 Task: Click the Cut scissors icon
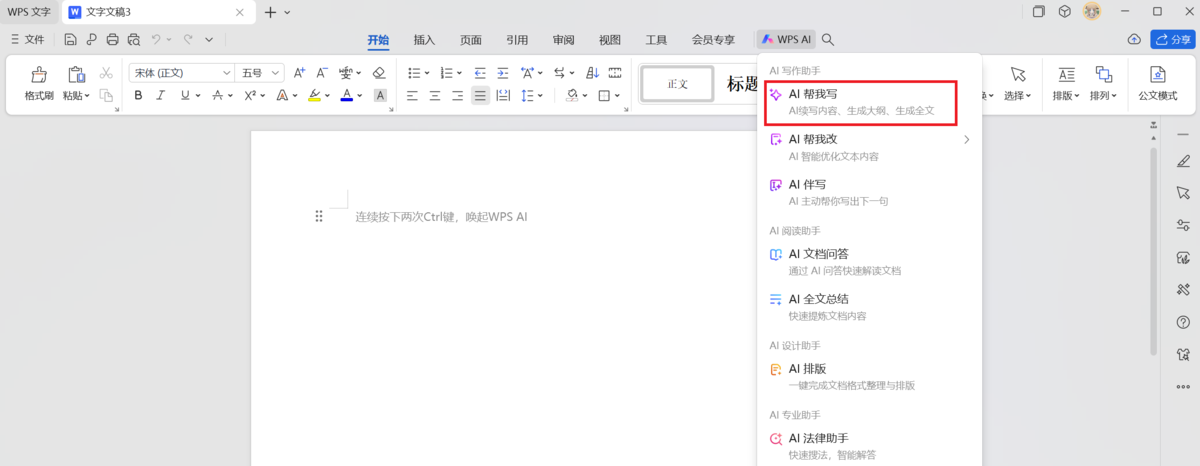[x=106, y=72]
